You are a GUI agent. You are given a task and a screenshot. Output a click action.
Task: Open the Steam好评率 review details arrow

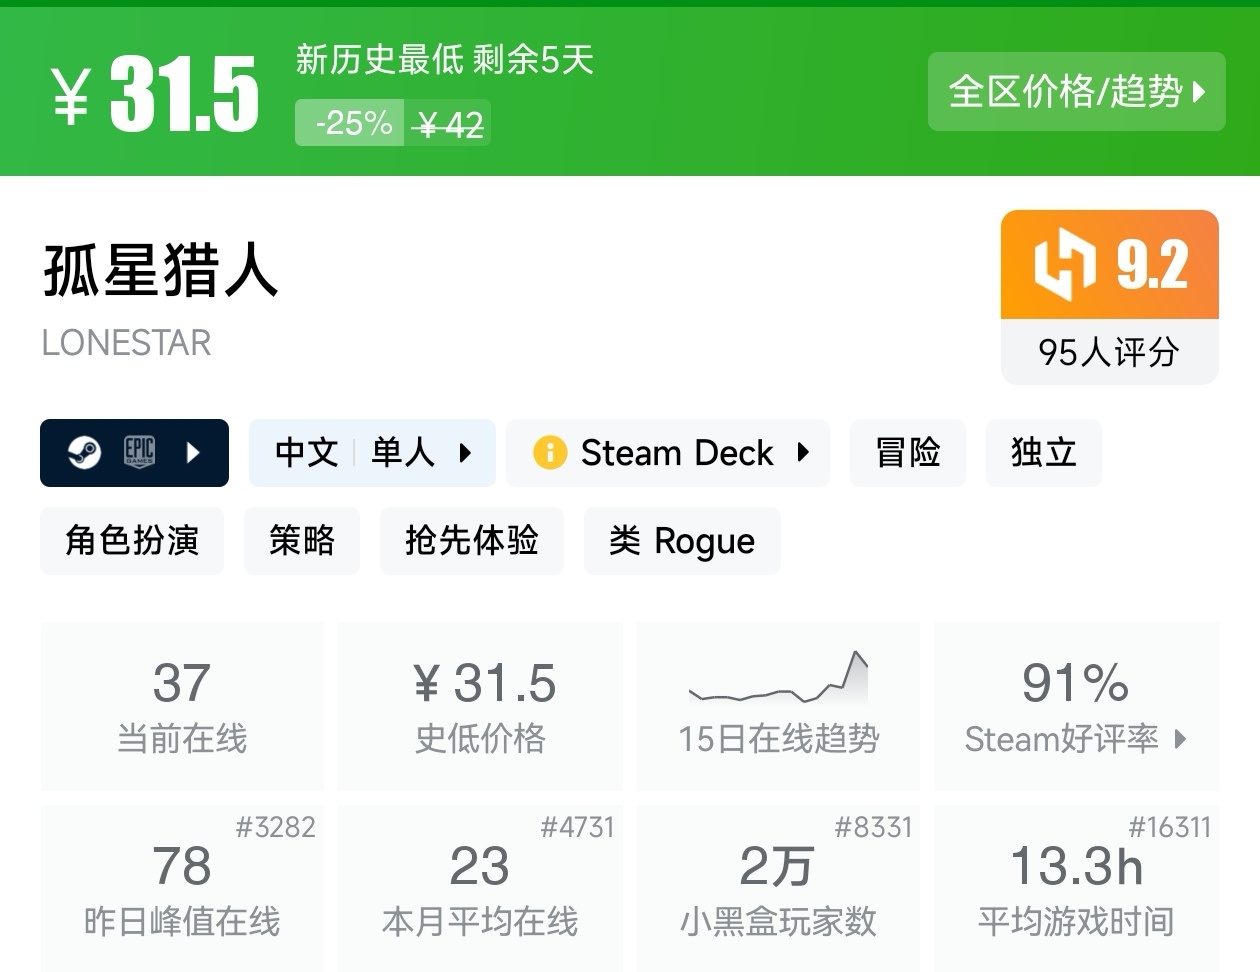[x=1181, y=739]
